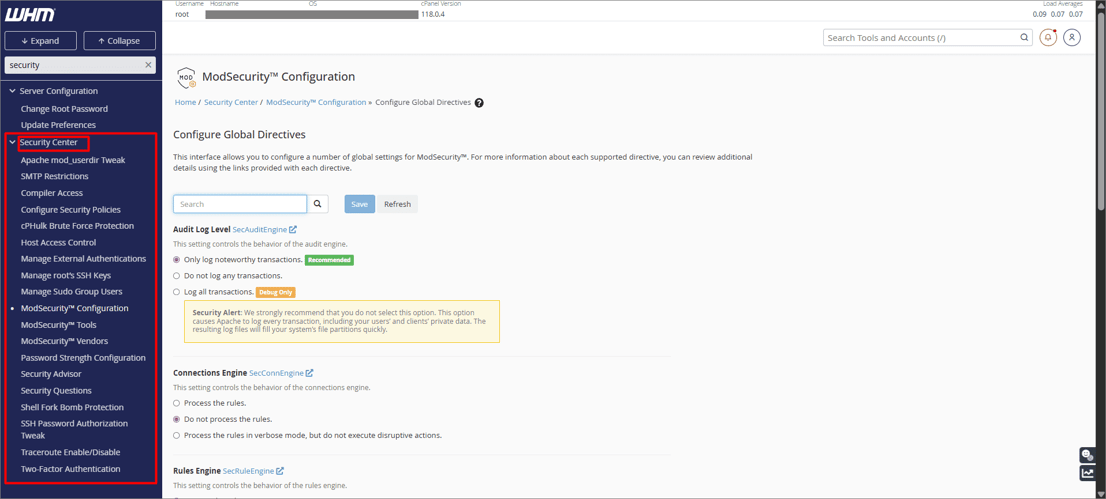Image resolution: width=1106 pixels, height=499 pixels.
Task: Open Change Root Password
Action: [x=64, y=109]
